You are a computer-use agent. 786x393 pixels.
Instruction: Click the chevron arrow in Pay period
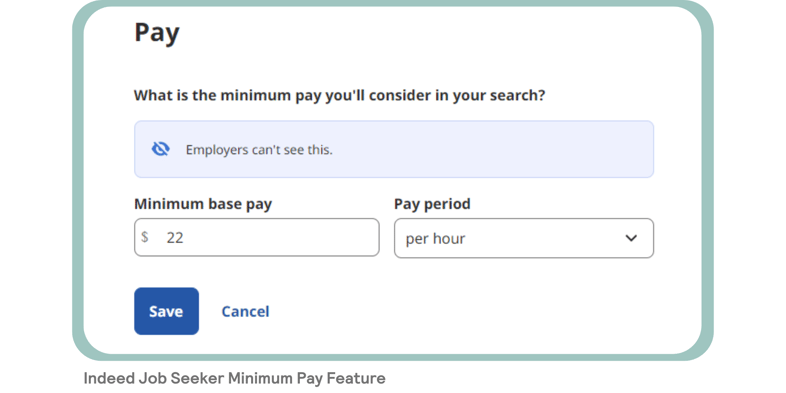pos(631,238)
